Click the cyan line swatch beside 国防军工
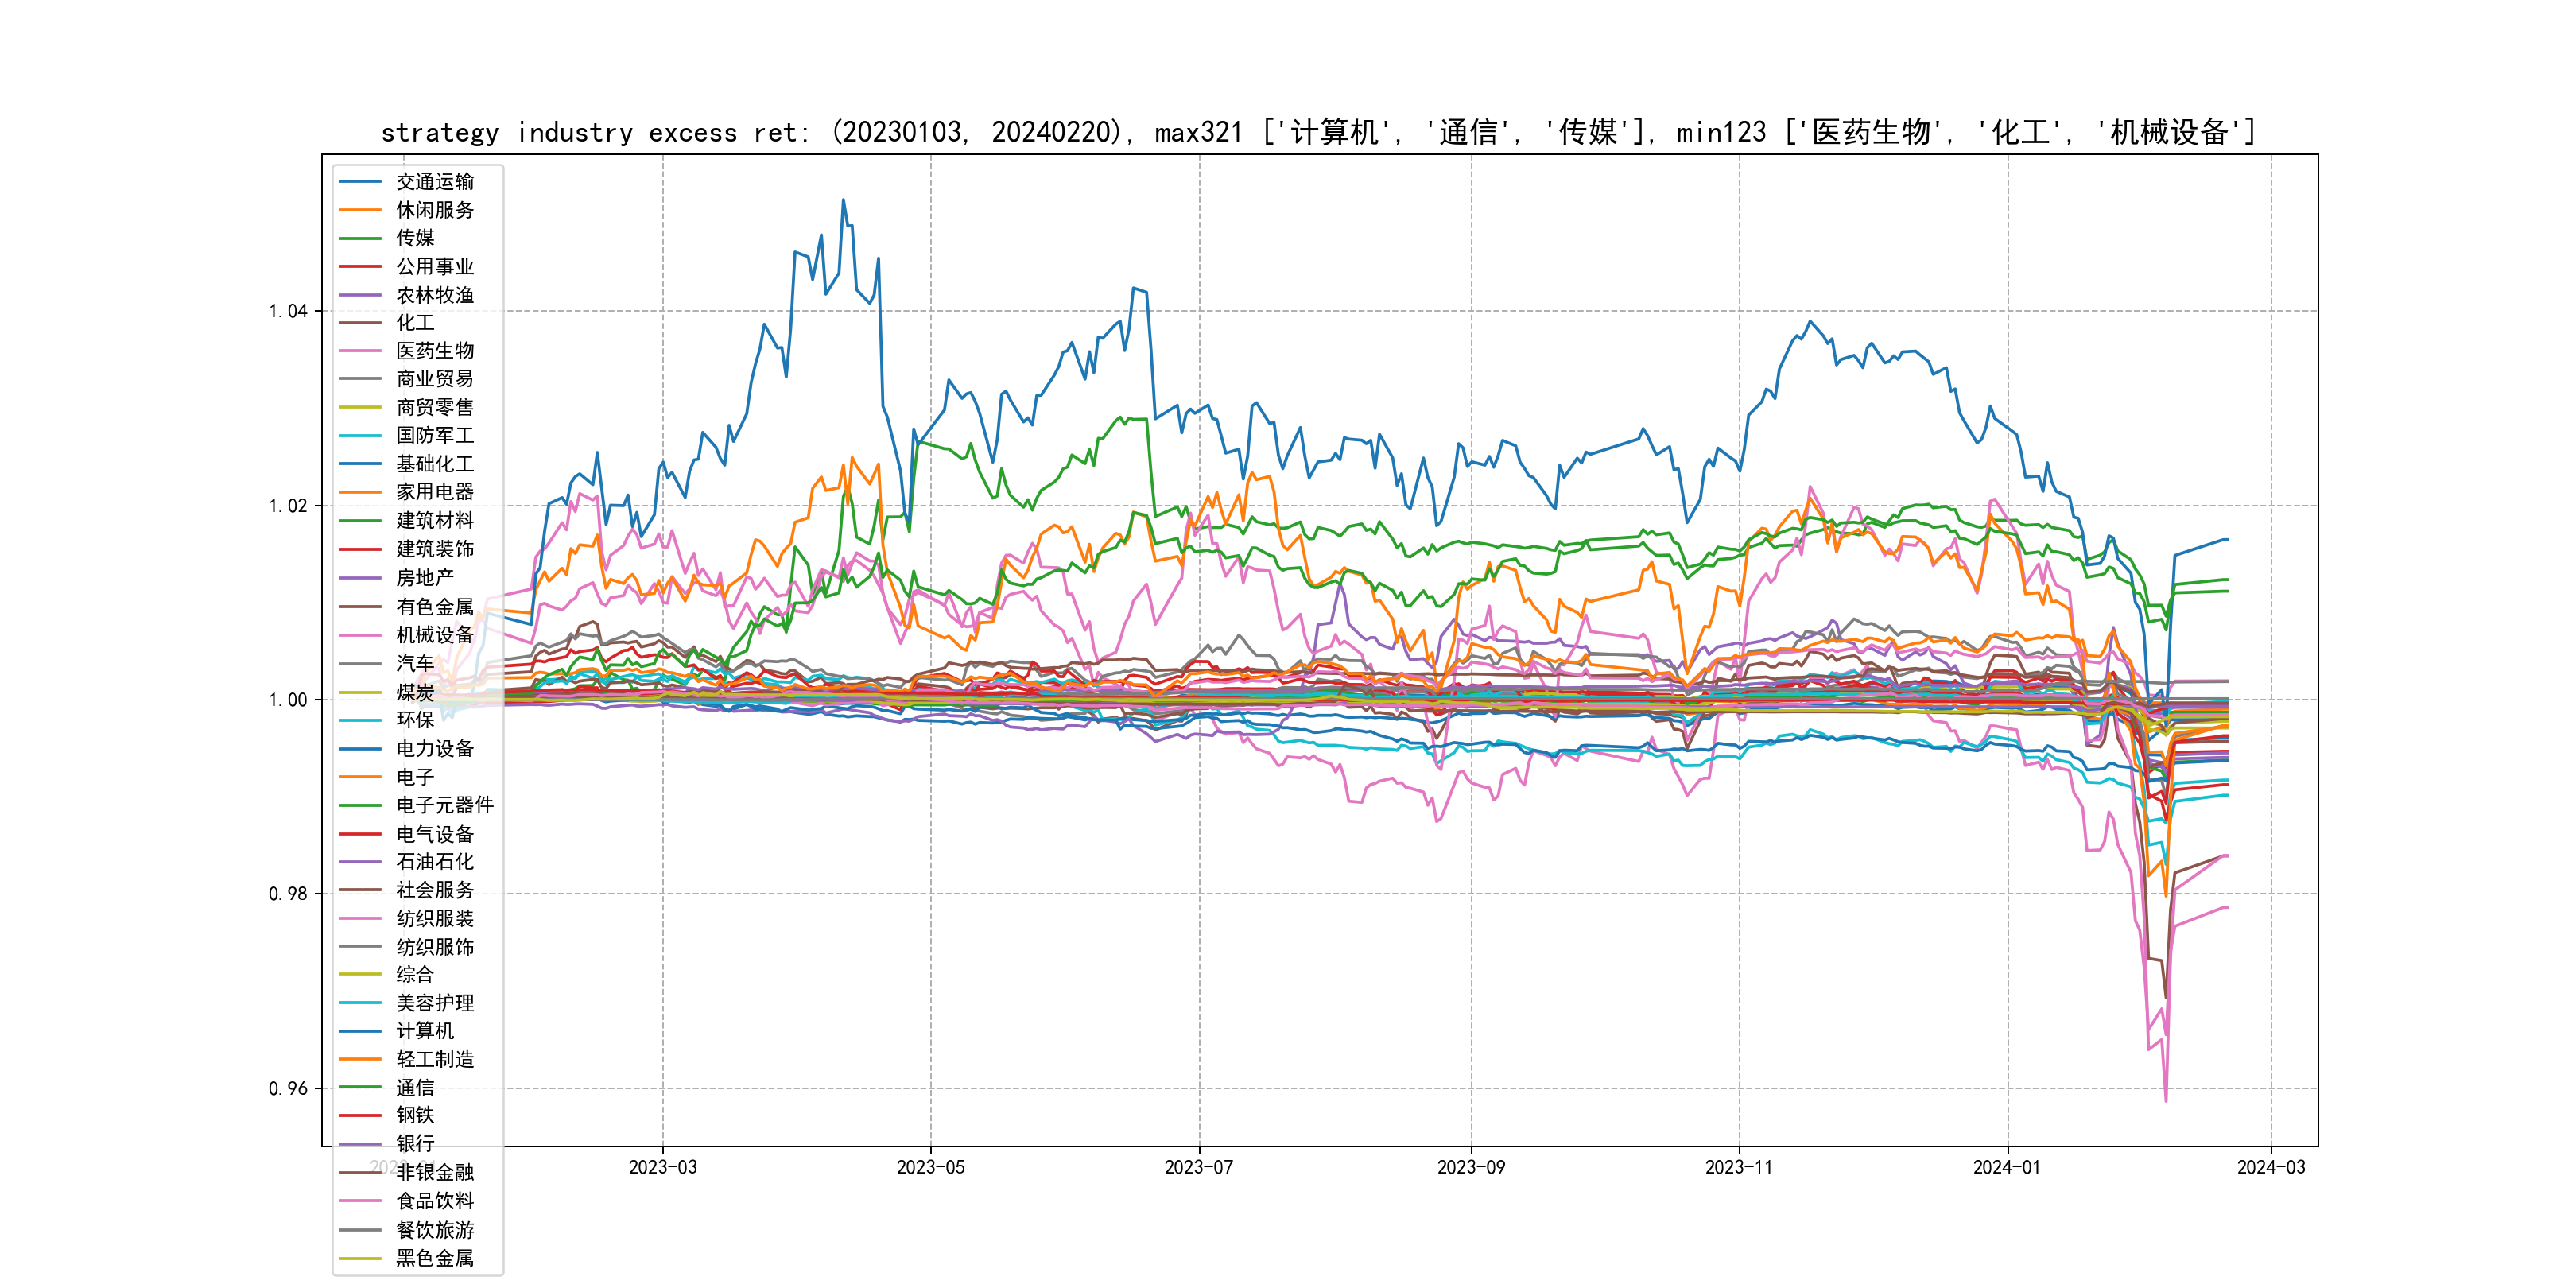This screenshot has width=2576, height=1288. point(360,436)
